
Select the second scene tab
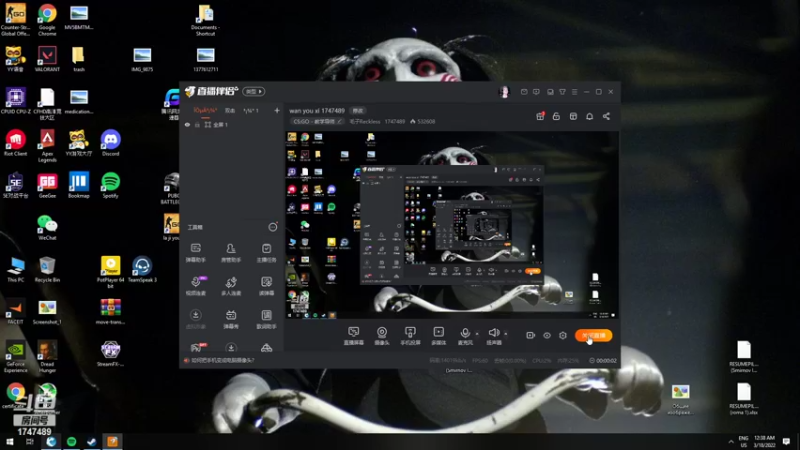(230, 110)
